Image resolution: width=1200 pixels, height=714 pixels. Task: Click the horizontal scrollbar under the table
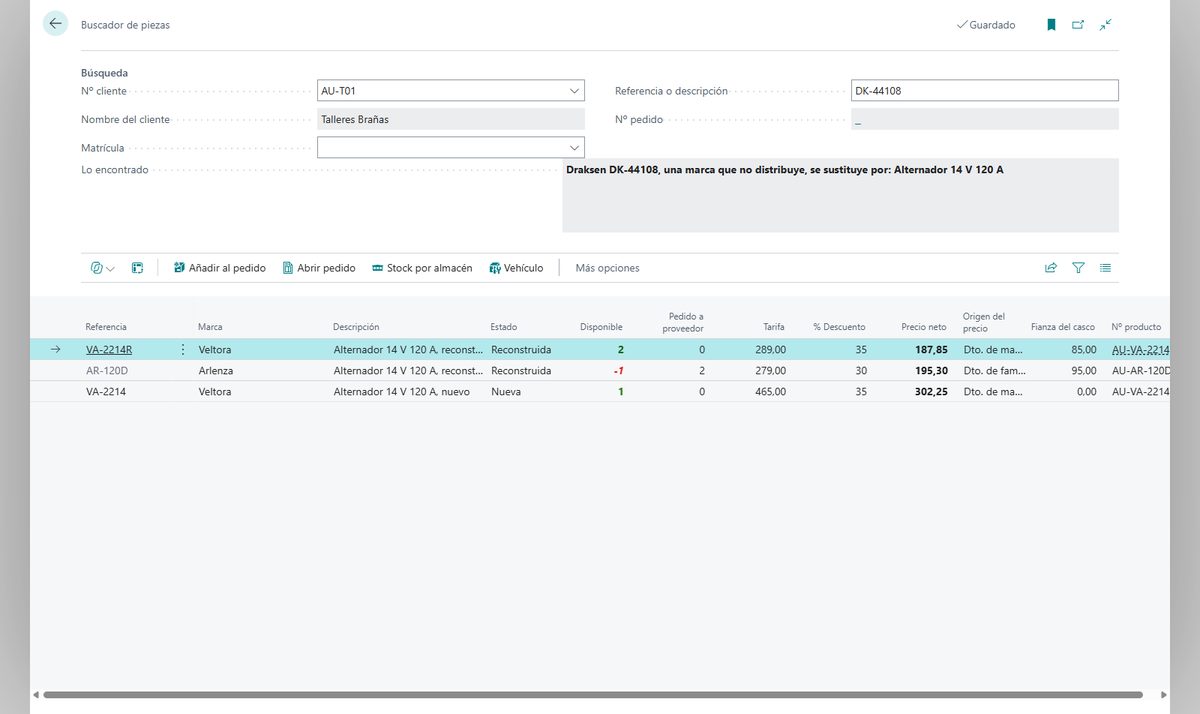[x=593, y=695]
